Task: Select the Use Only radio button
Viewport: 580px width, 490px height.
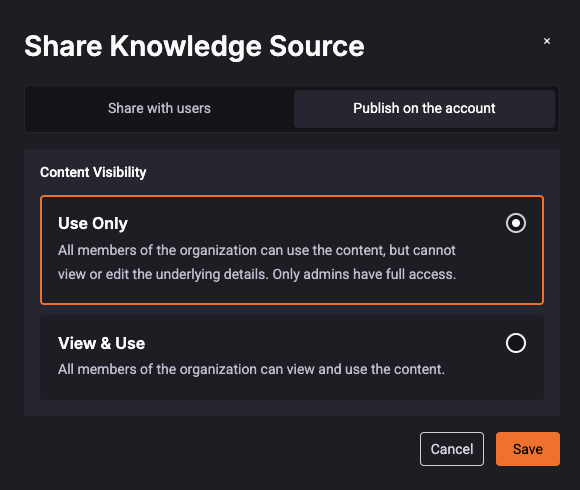Action: point(516,223)
